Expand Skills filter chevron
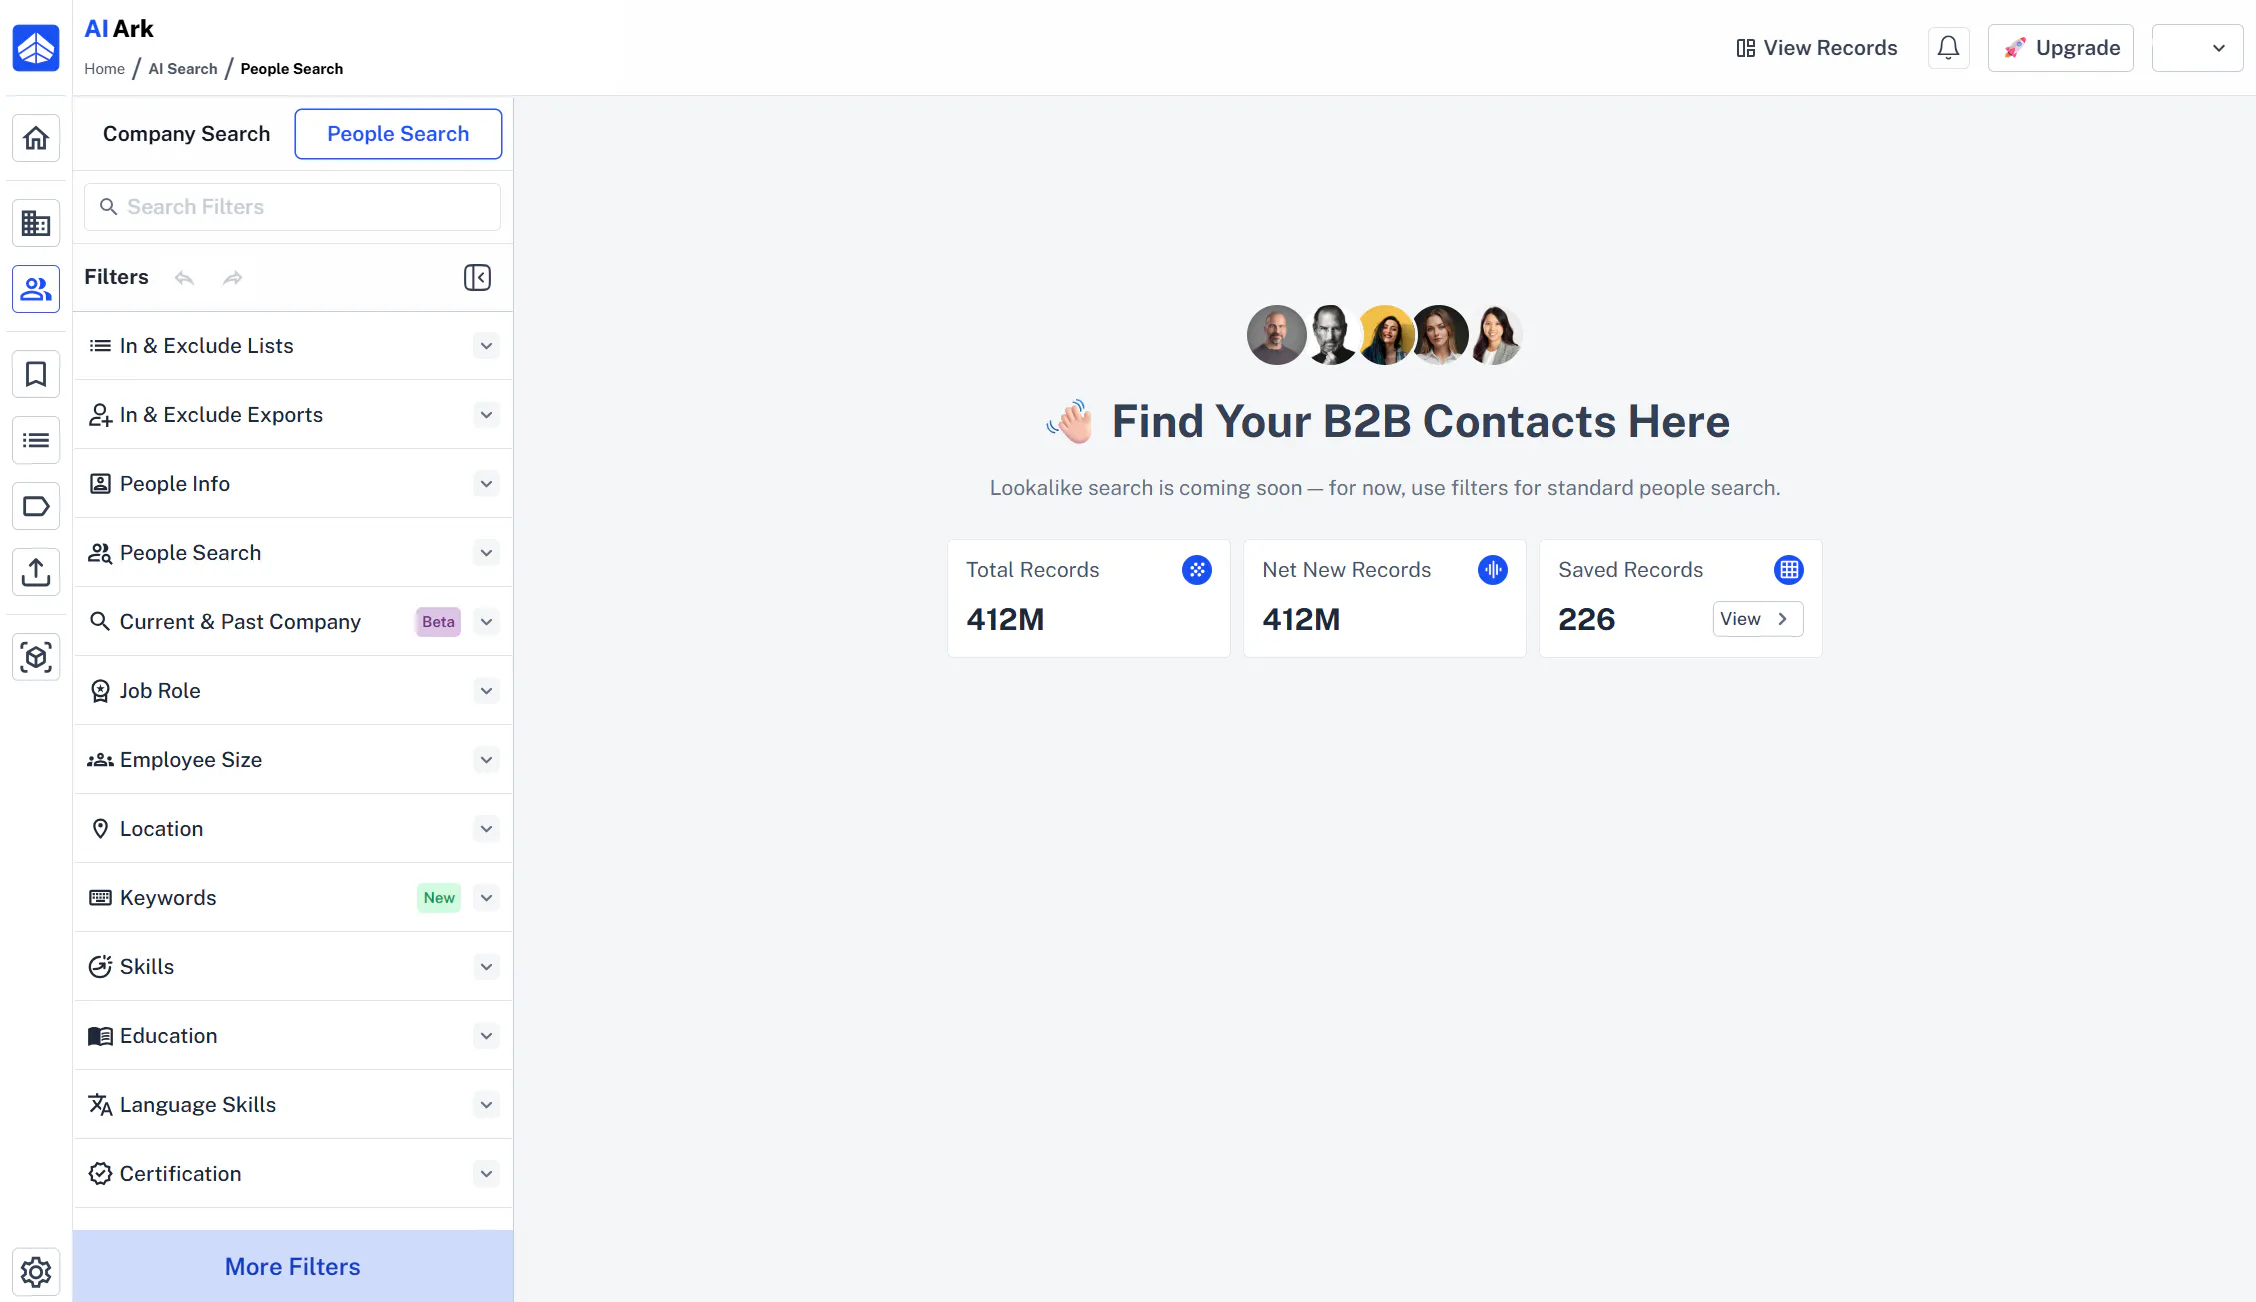The image size is (2256, 1302). coord(486,967)
